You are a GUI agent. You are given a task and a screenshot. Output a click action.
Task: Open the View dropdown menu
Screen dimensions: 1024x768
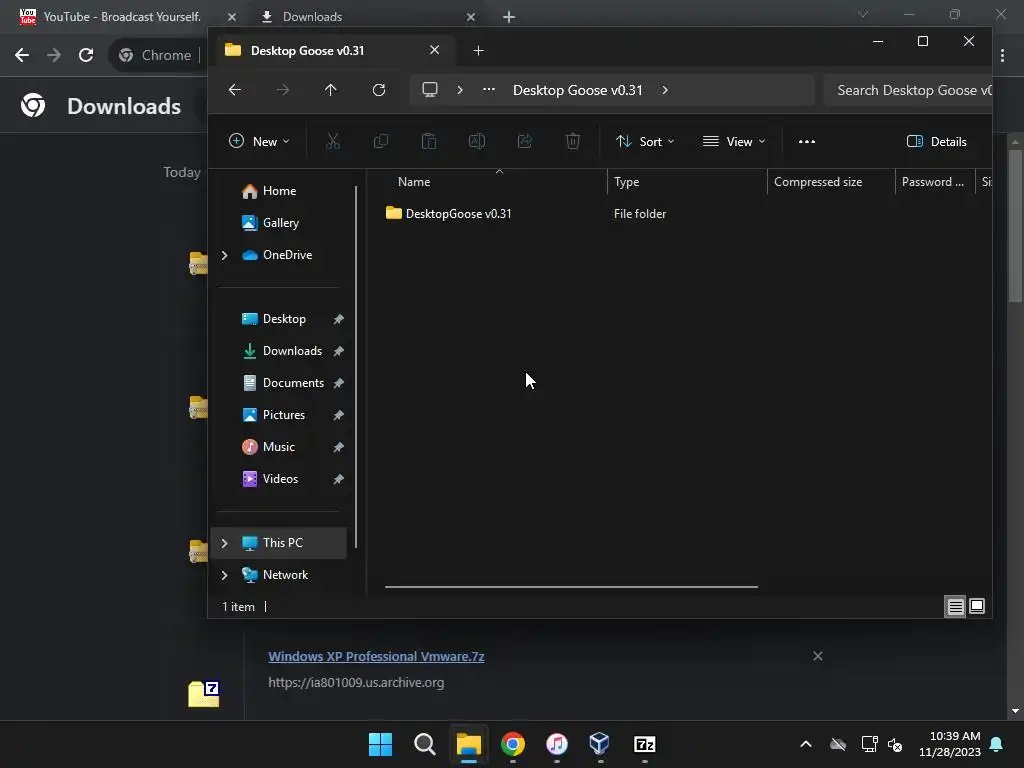733,141
